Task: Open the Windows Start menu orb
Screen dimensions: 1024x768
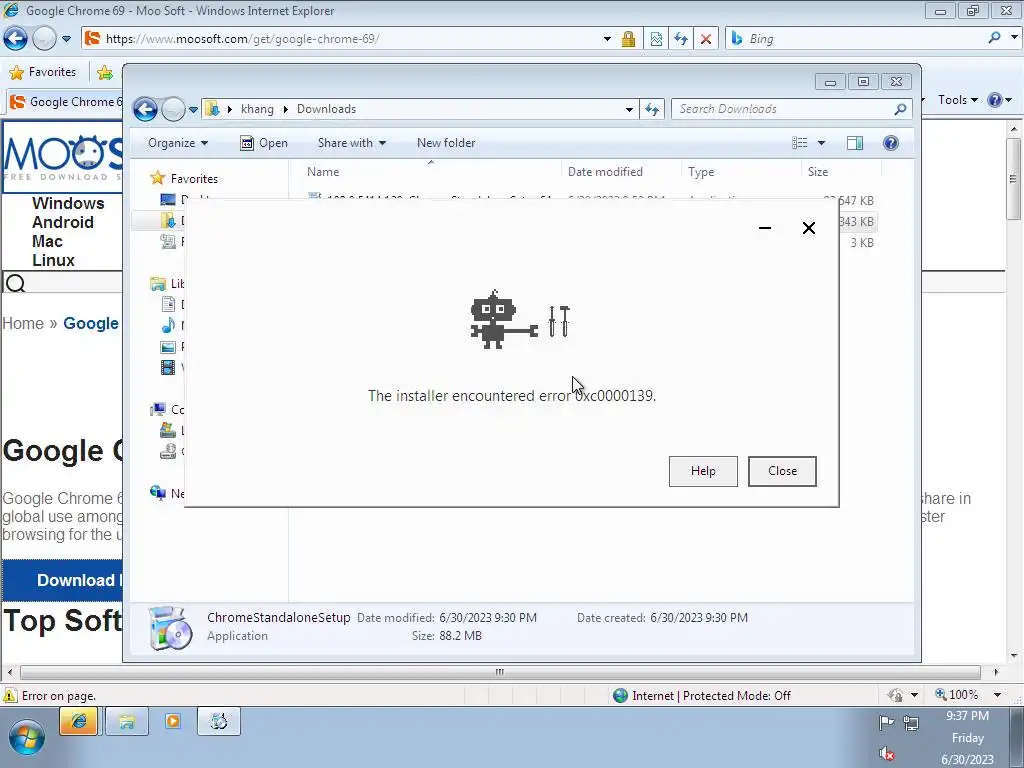Action: 27,737
